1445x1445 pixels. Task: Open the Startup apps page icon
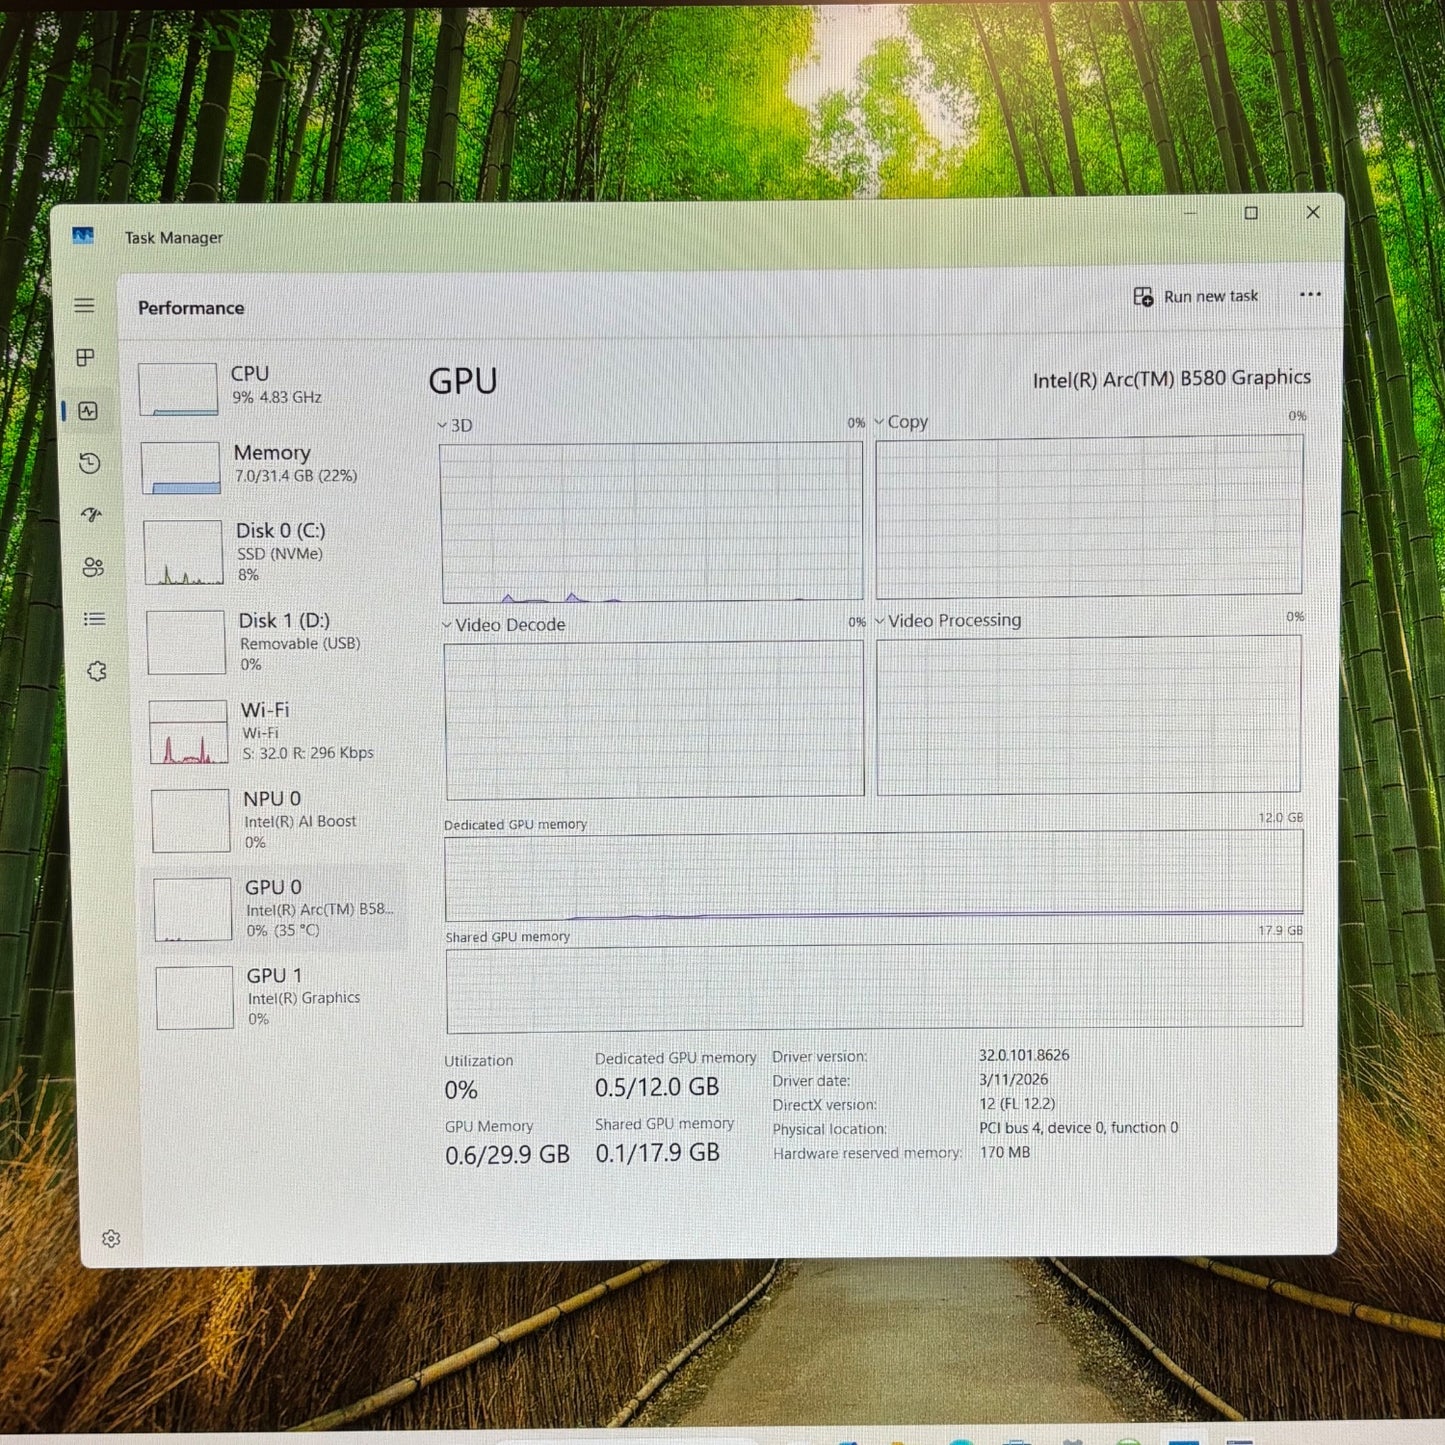point(91,515)
